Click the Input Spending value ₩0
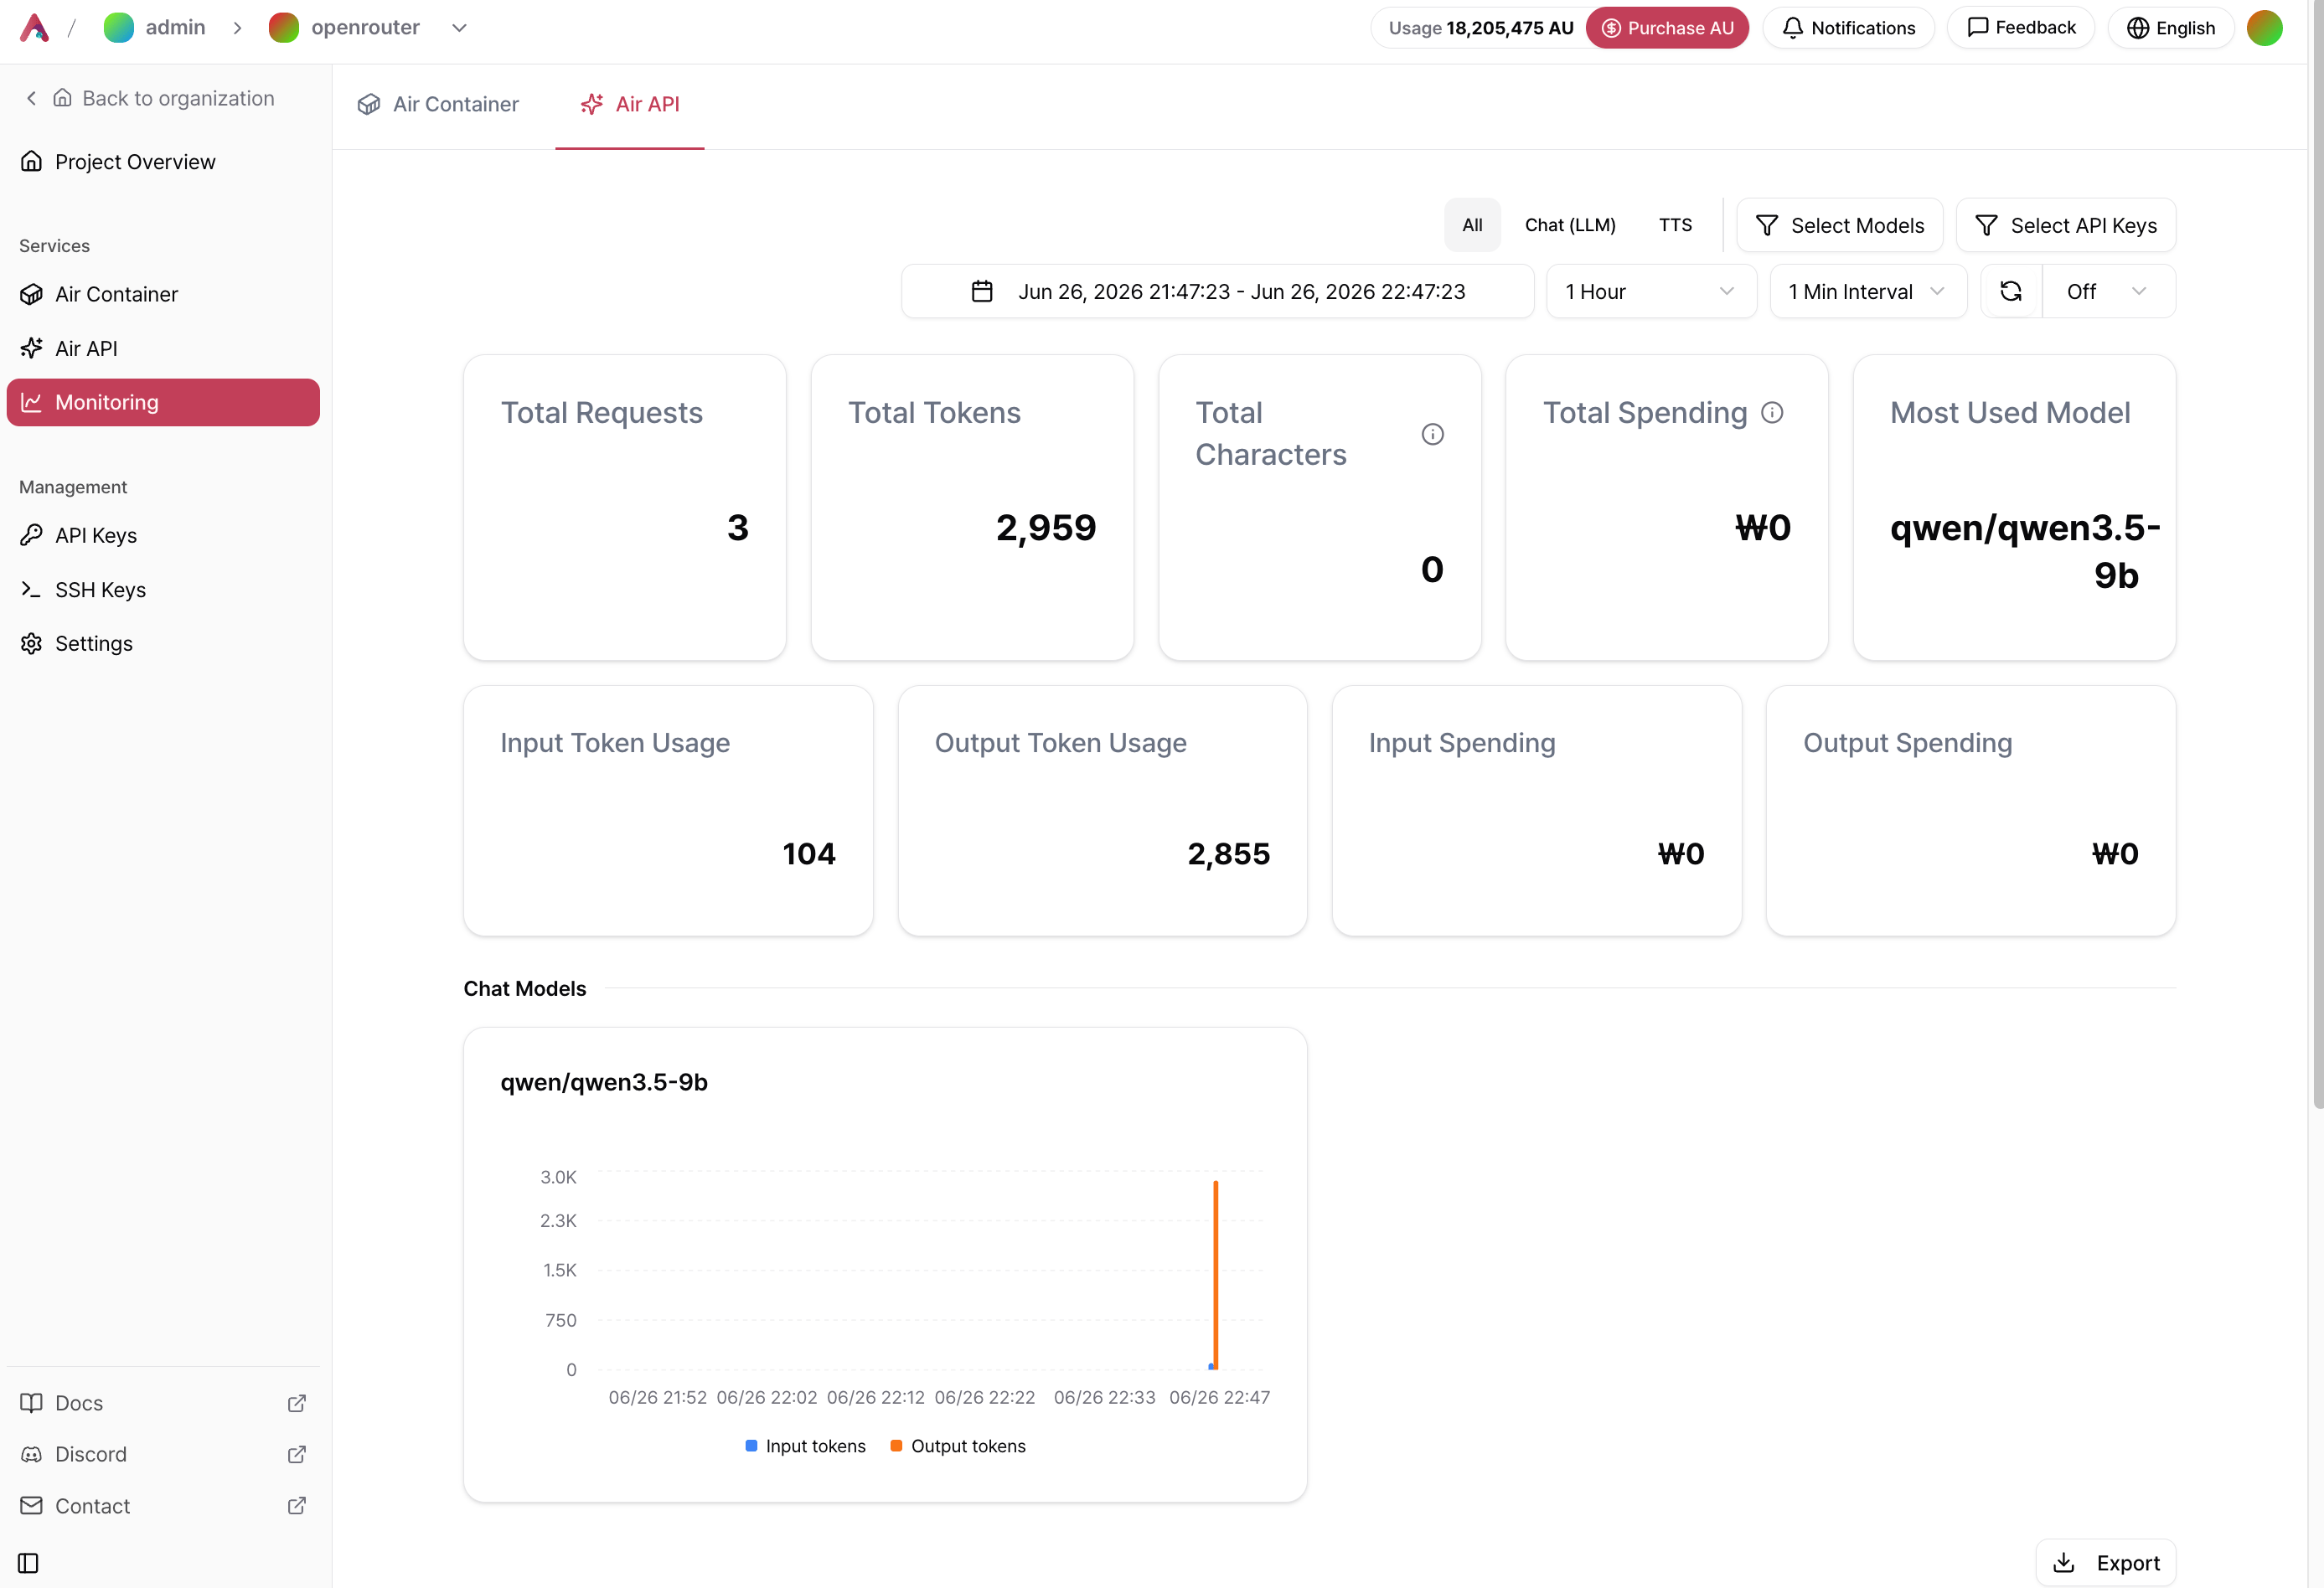Viewport: 2324px width, 1588px height. point(1680,853)
